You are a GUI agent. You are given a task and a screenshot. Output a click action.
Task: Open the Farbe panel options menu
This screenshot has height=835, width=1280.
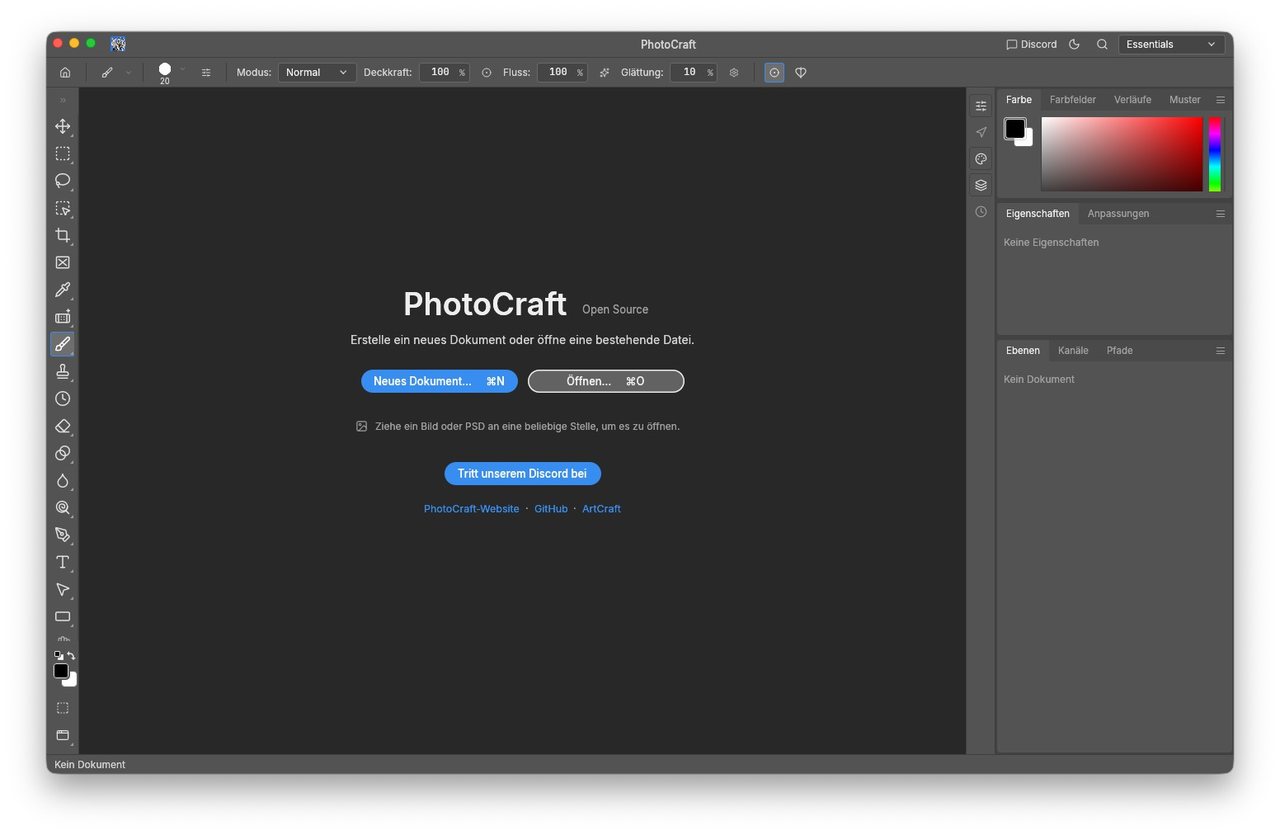(1220, 100)
